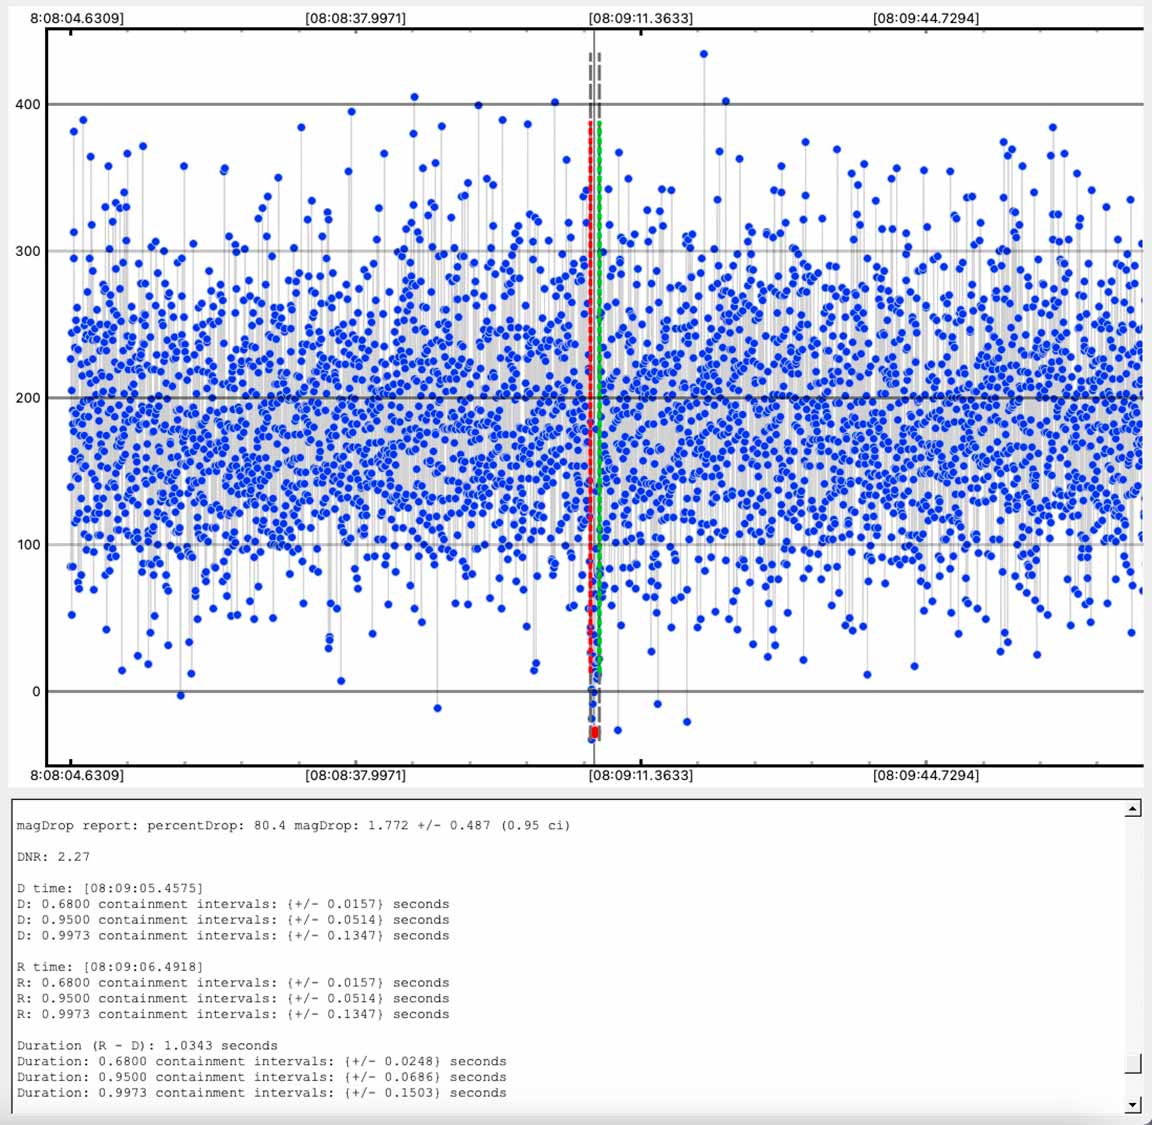Click the y-axis 200 tick label
The height and width of the screenshot is (1125, 1152).
point(28,398)
